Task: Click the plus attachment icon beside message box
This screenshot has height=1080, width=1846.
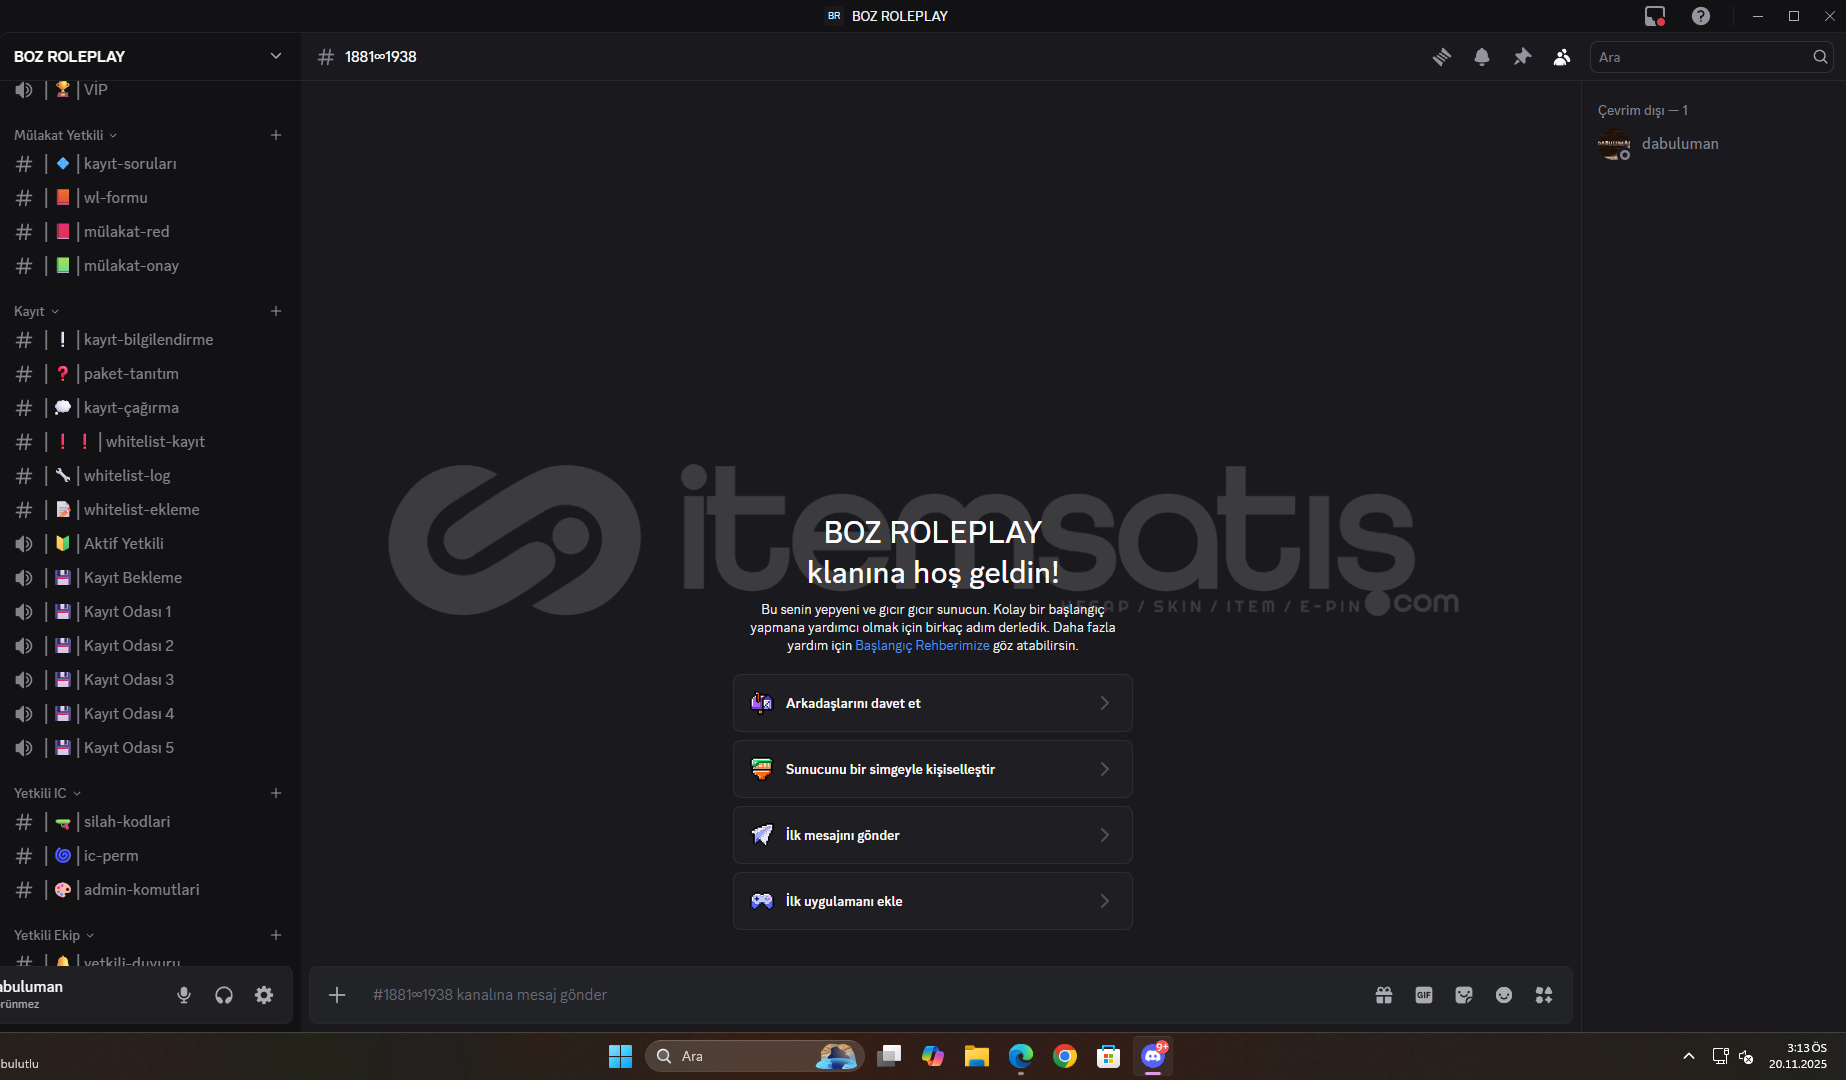Action: (x=337, y=995)
